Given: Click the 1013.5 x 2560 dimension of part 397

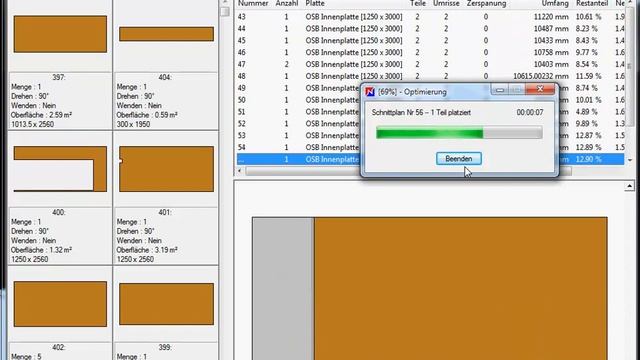Looking at the screenshot, I should point(32,124).
